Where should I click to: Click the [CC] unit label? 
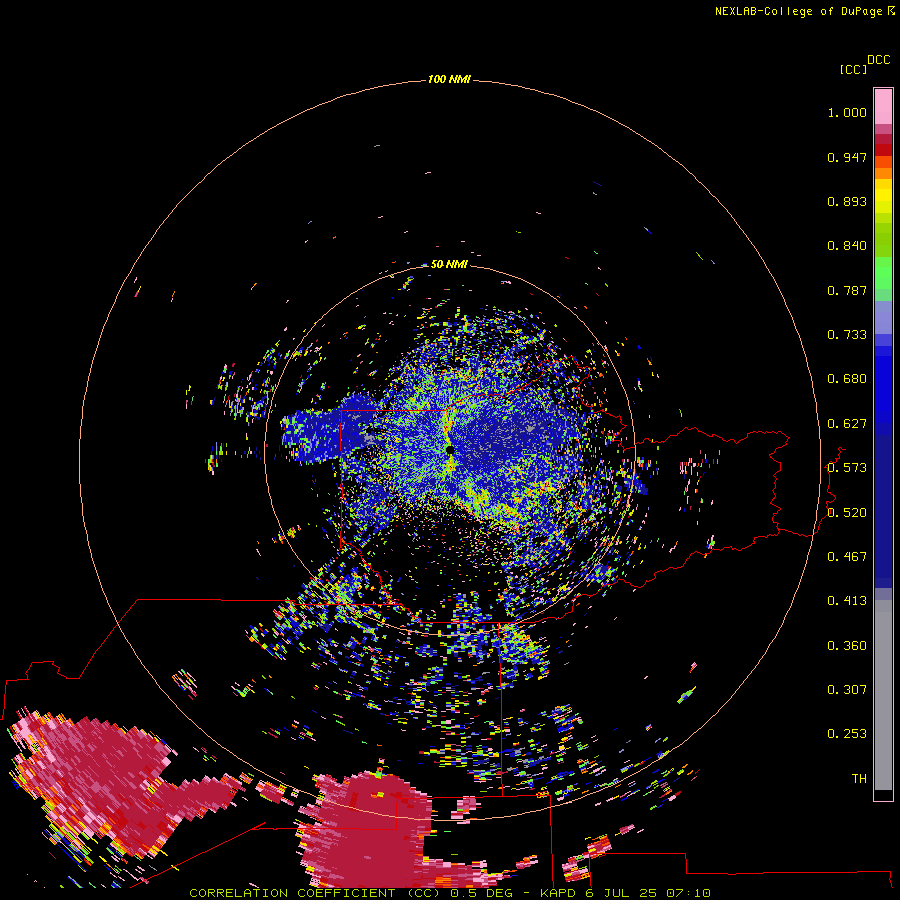(x=853, y=69)
